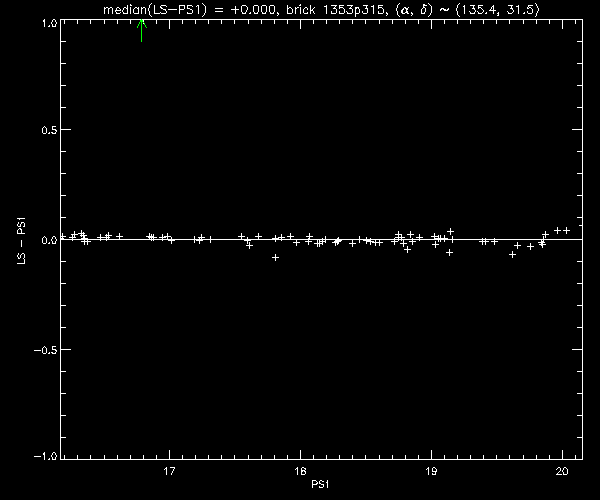Image resolution: width=600 pixels, height=500 pixels.
Task: Click the plot title starting "median(LS−PS1)"
Action: [x=321, y=10]
